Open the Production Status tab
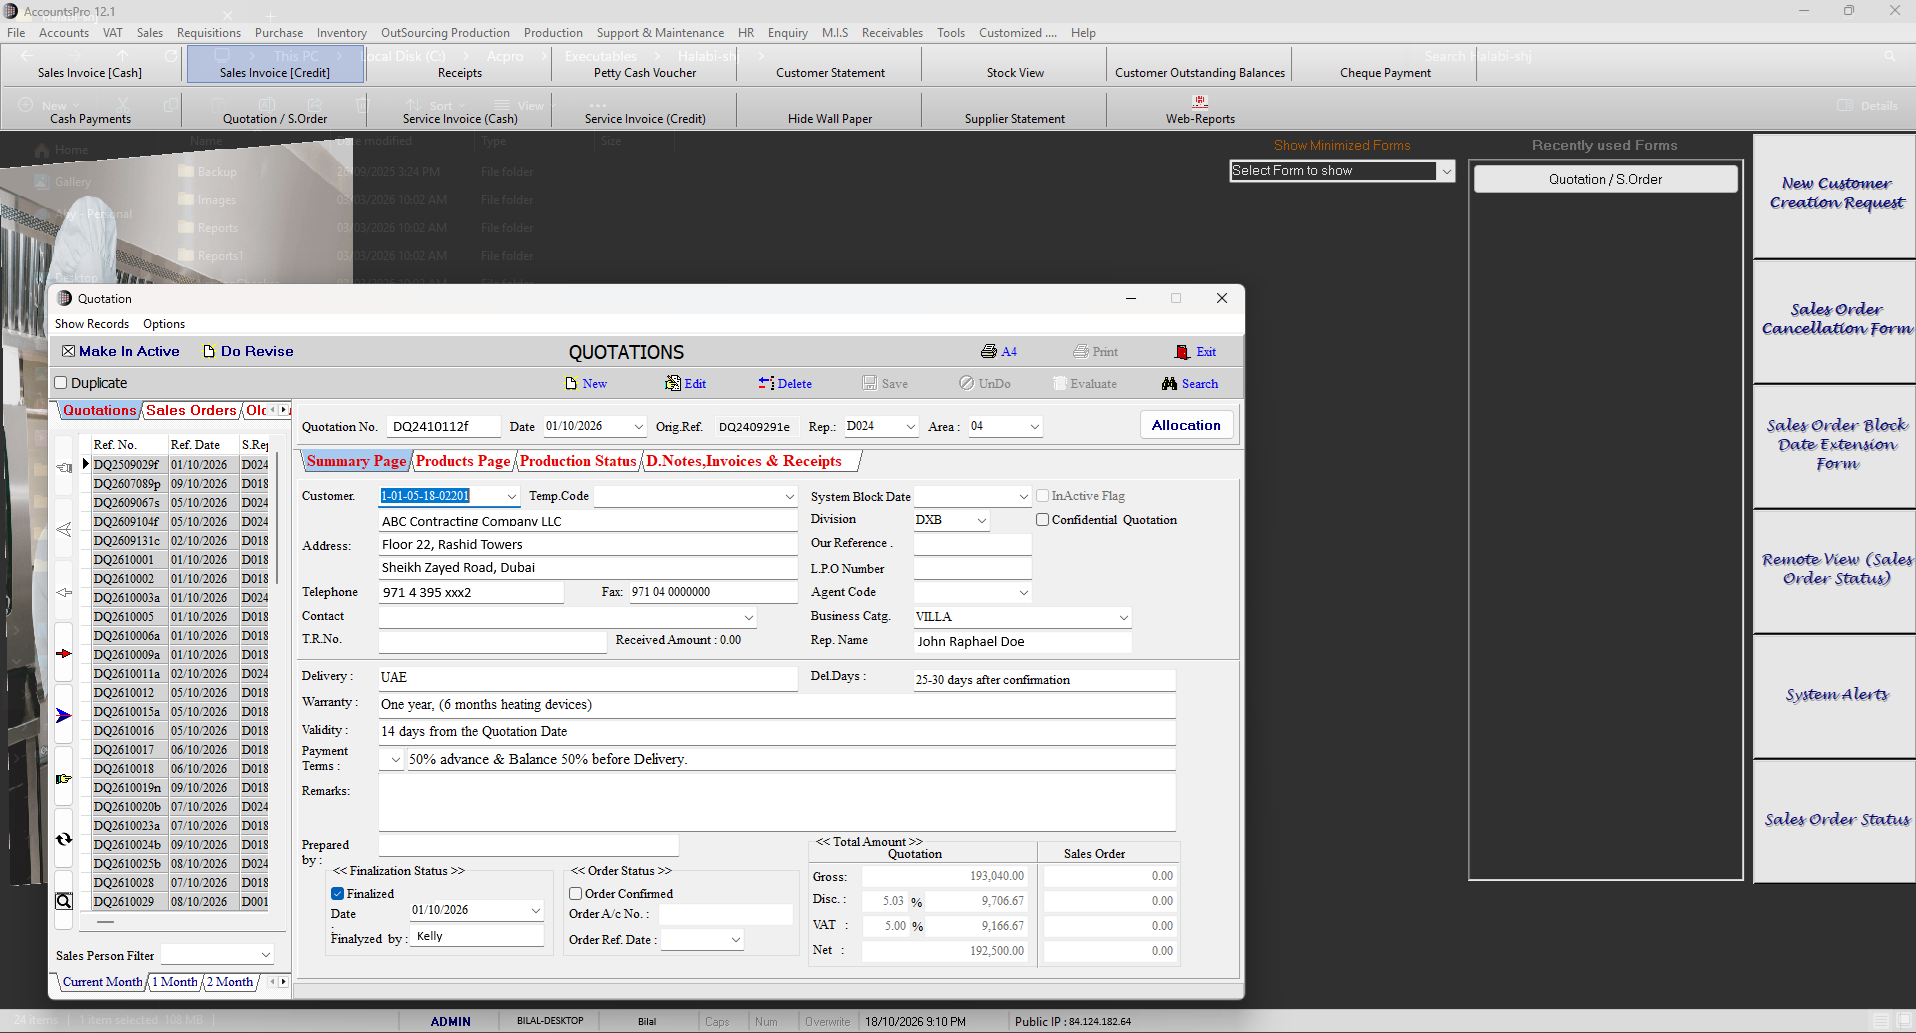The width and height of the screenshot is (1916, 1033). pyautogui.click(x=578, y=461)
